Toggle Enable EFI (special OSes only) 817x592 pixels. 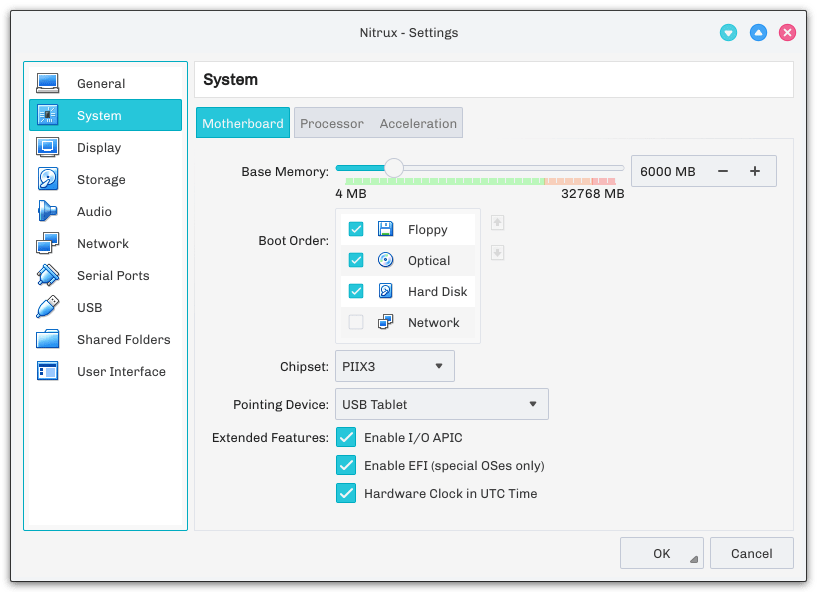pos(346,465)
